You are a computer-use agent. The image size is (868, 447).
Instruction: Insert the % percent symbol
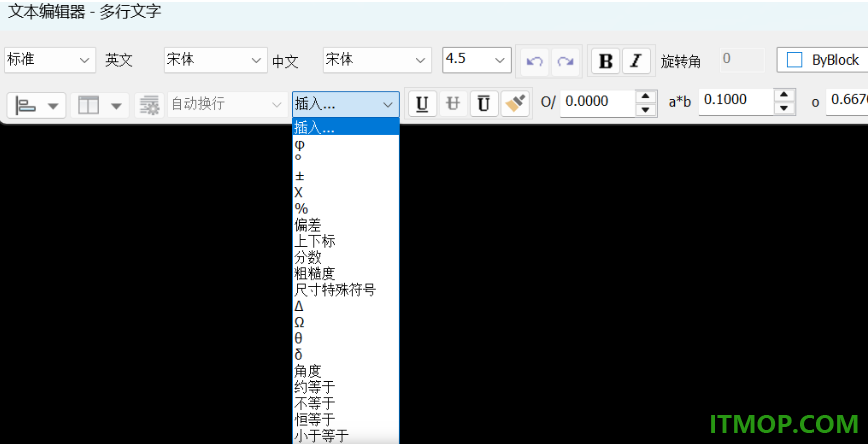click(345, 208)
